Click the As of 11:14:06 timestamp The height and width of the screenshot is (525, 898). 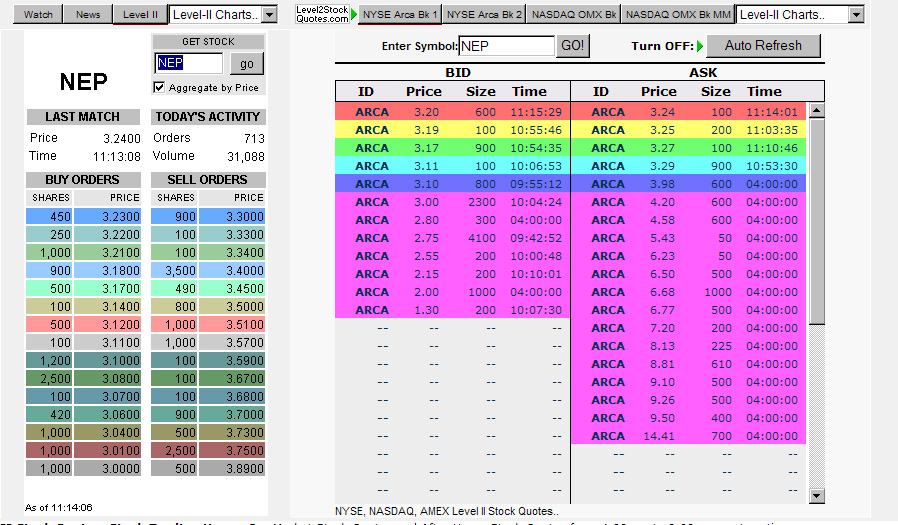tap(58, 507)
